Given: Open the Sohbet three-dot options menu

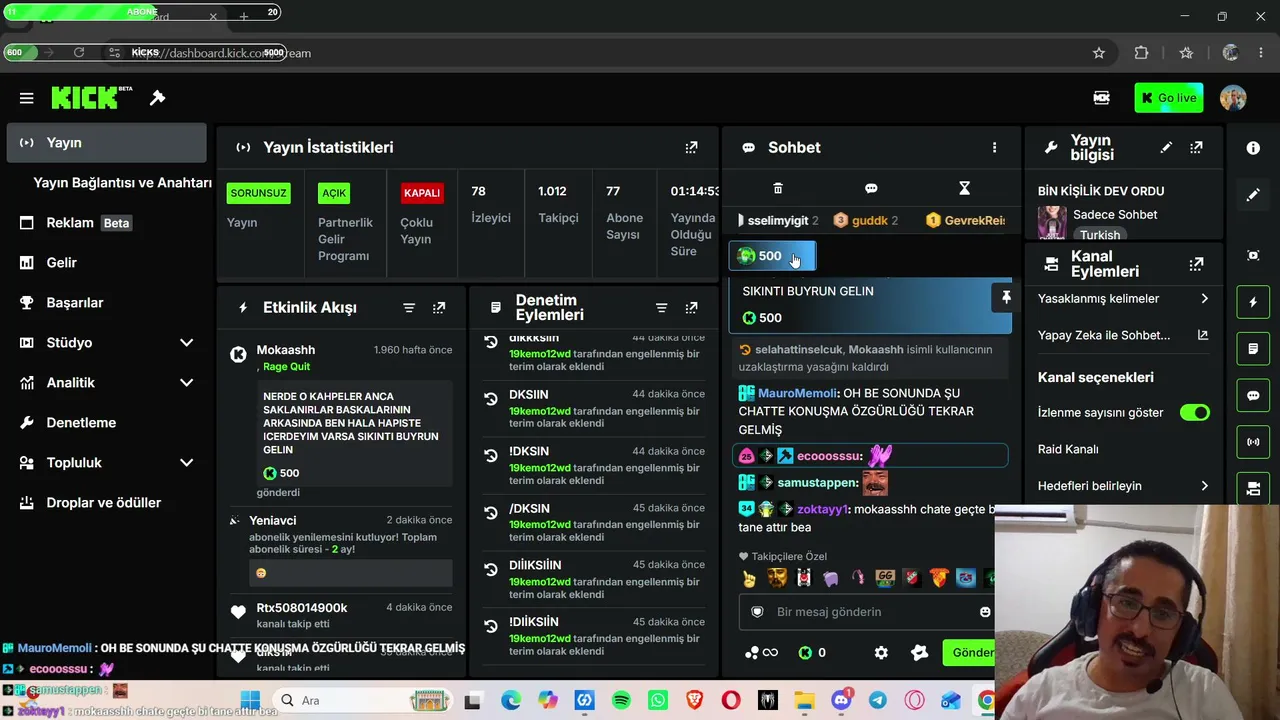Looking at the screenshot, I should click(x=994, y=147).
